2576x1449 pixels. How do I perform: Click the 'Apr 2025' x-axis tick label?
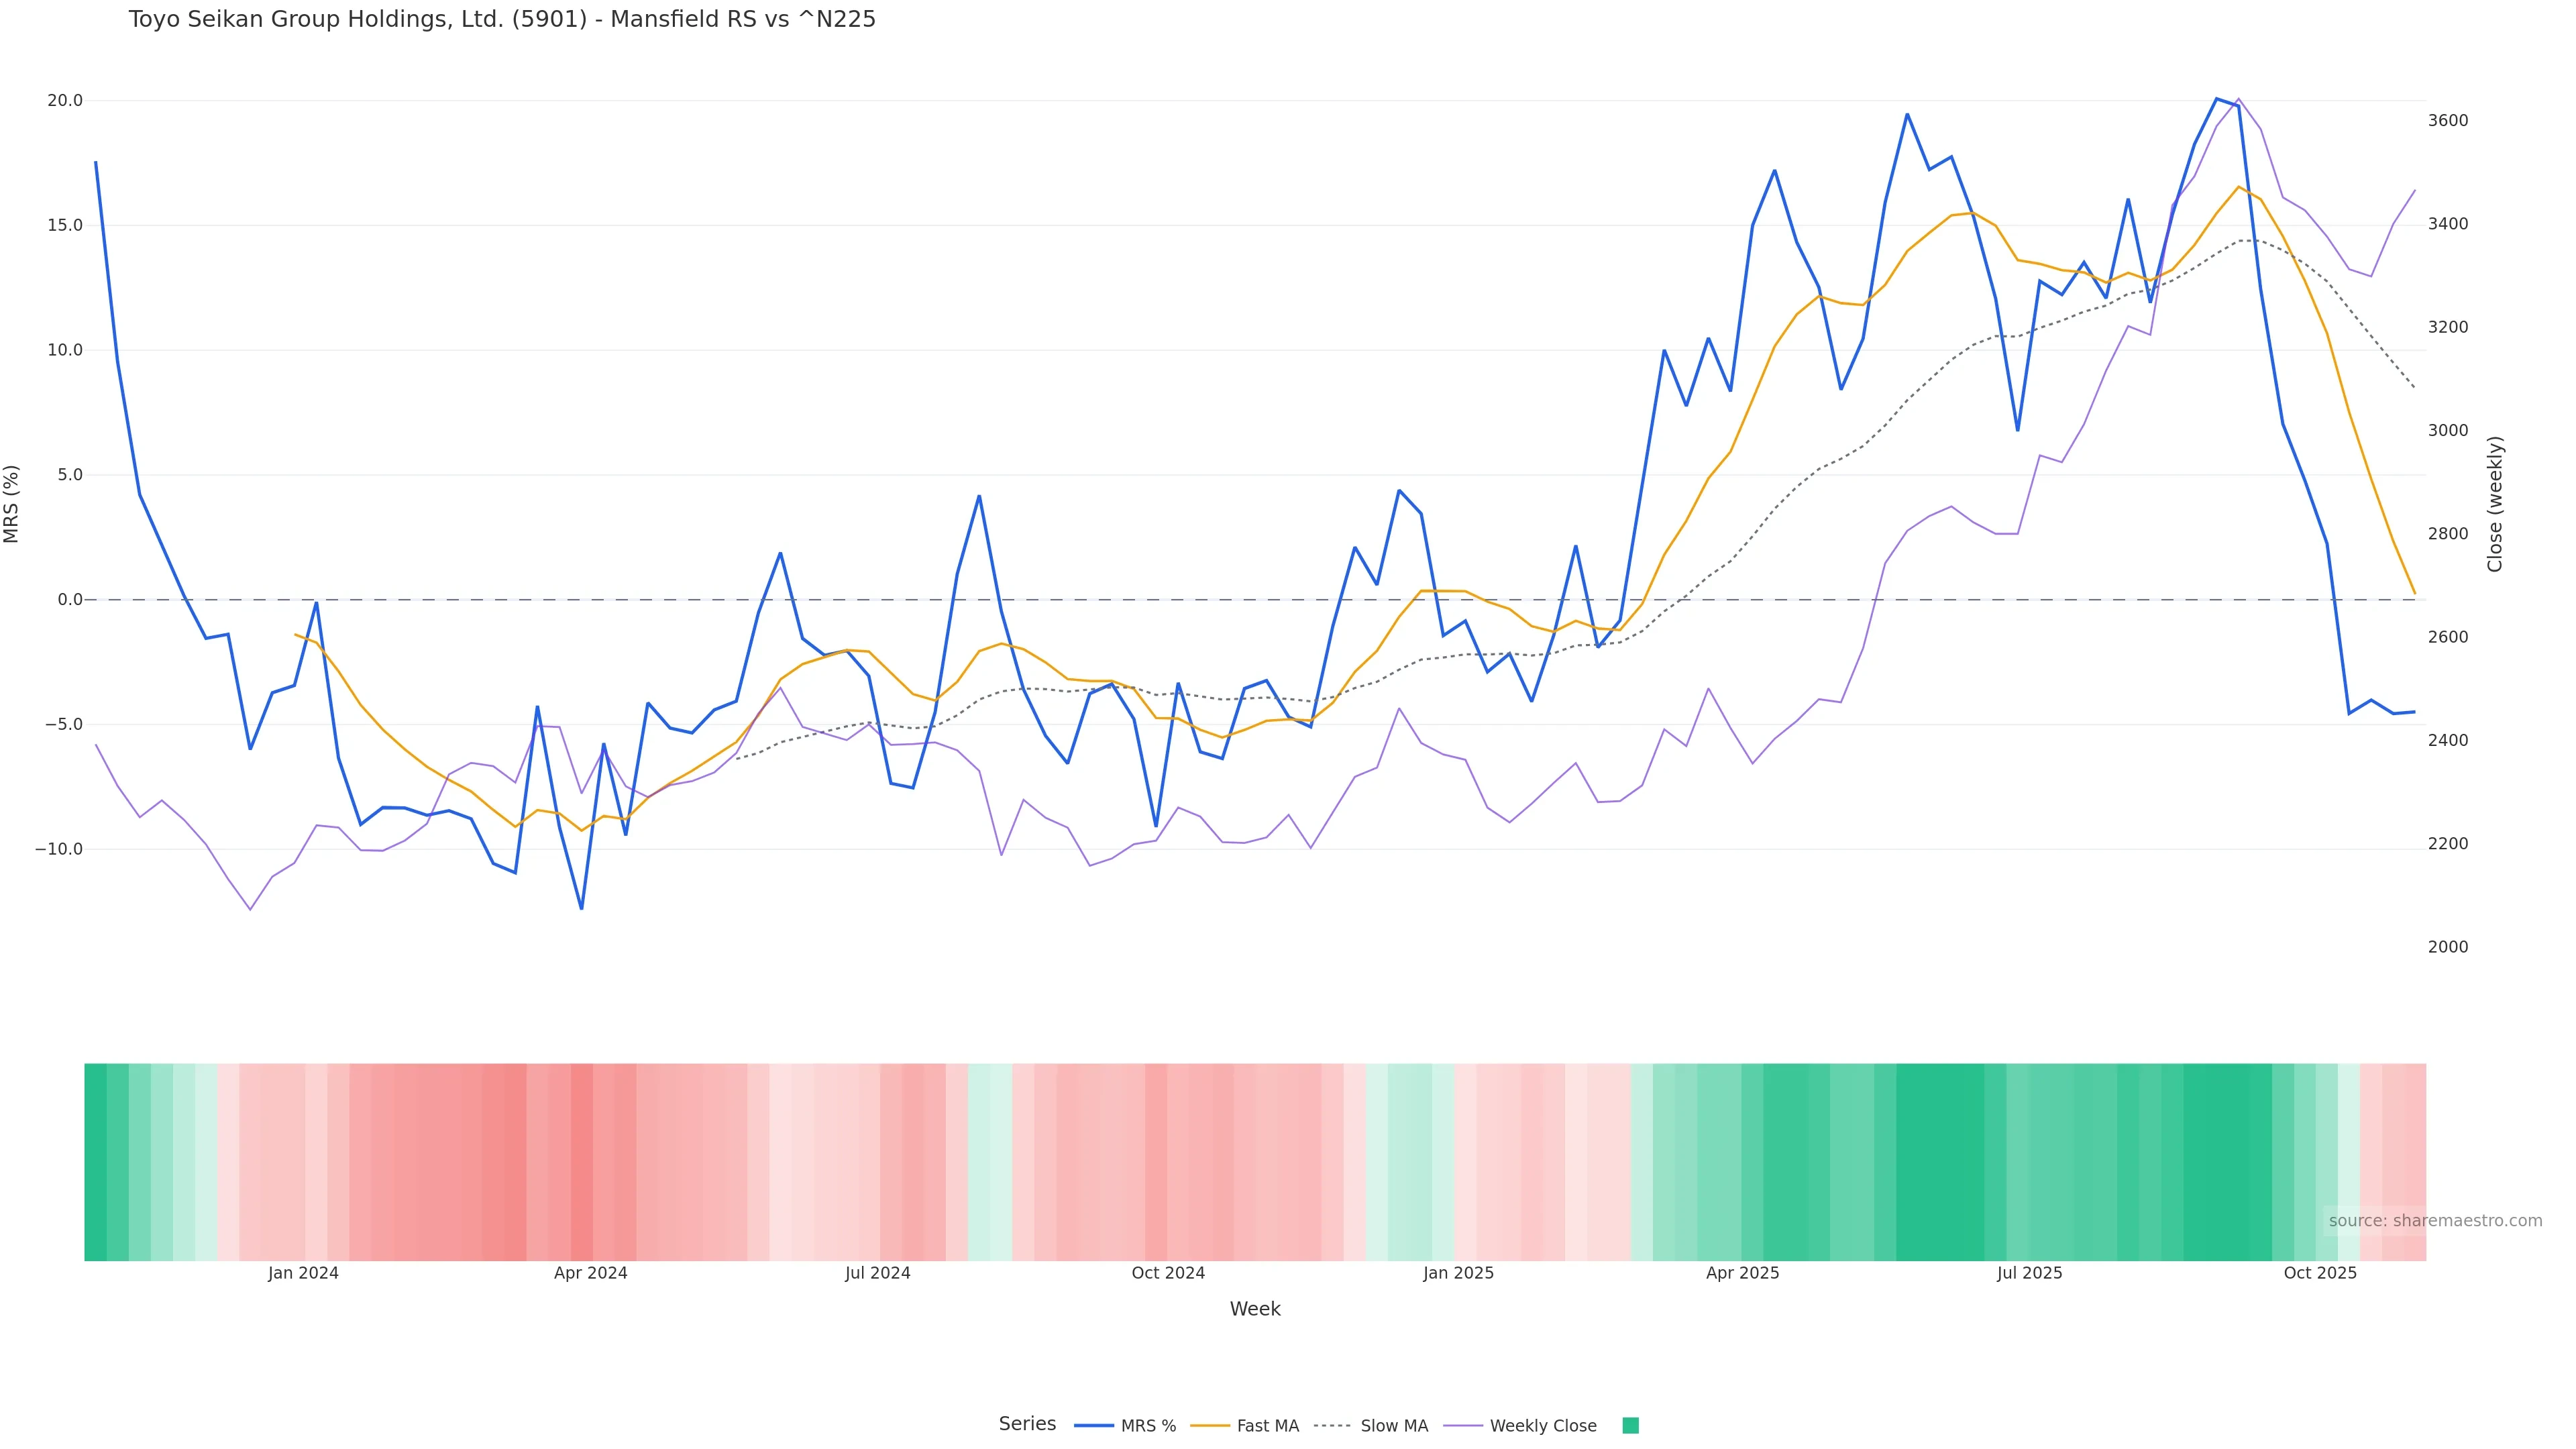[1742, 1273]
